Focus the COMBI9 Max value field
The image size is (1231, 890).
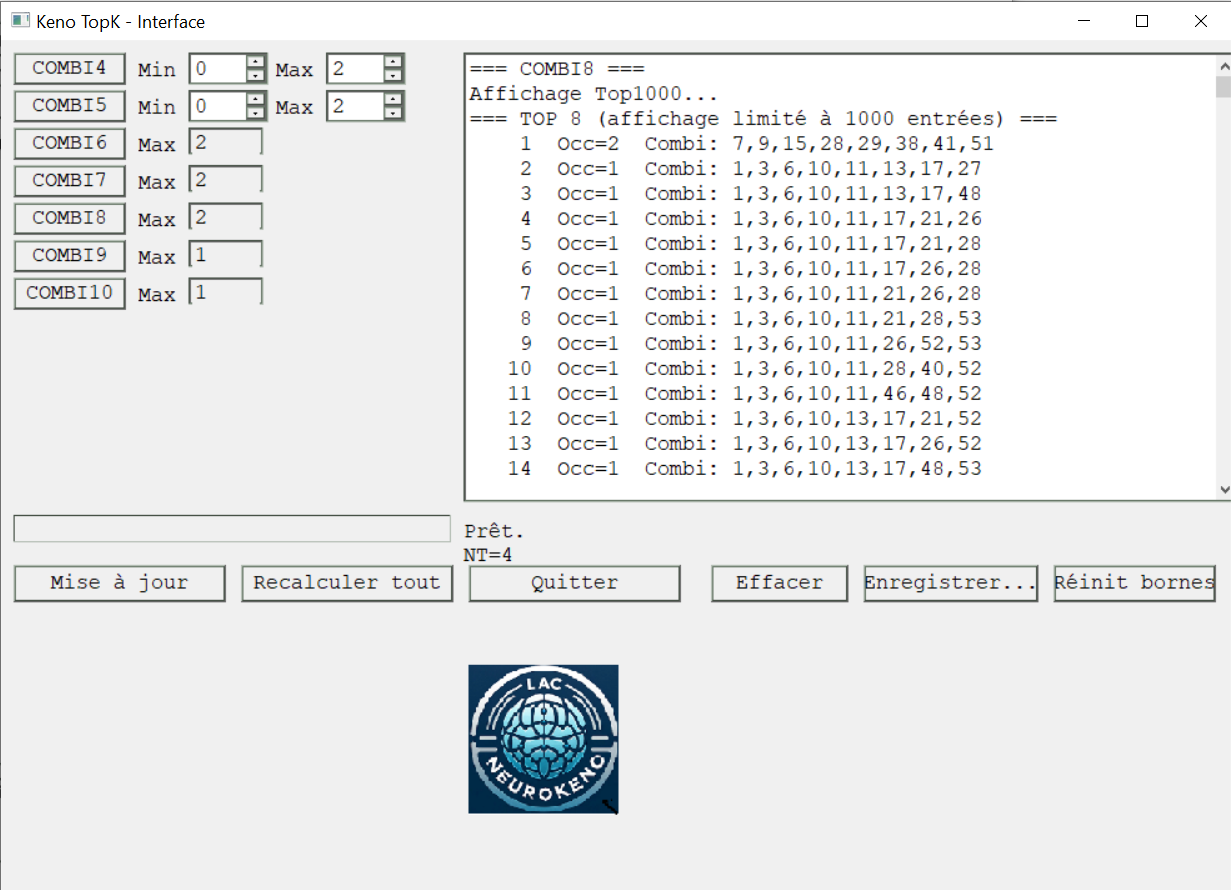tap(226, 256)
